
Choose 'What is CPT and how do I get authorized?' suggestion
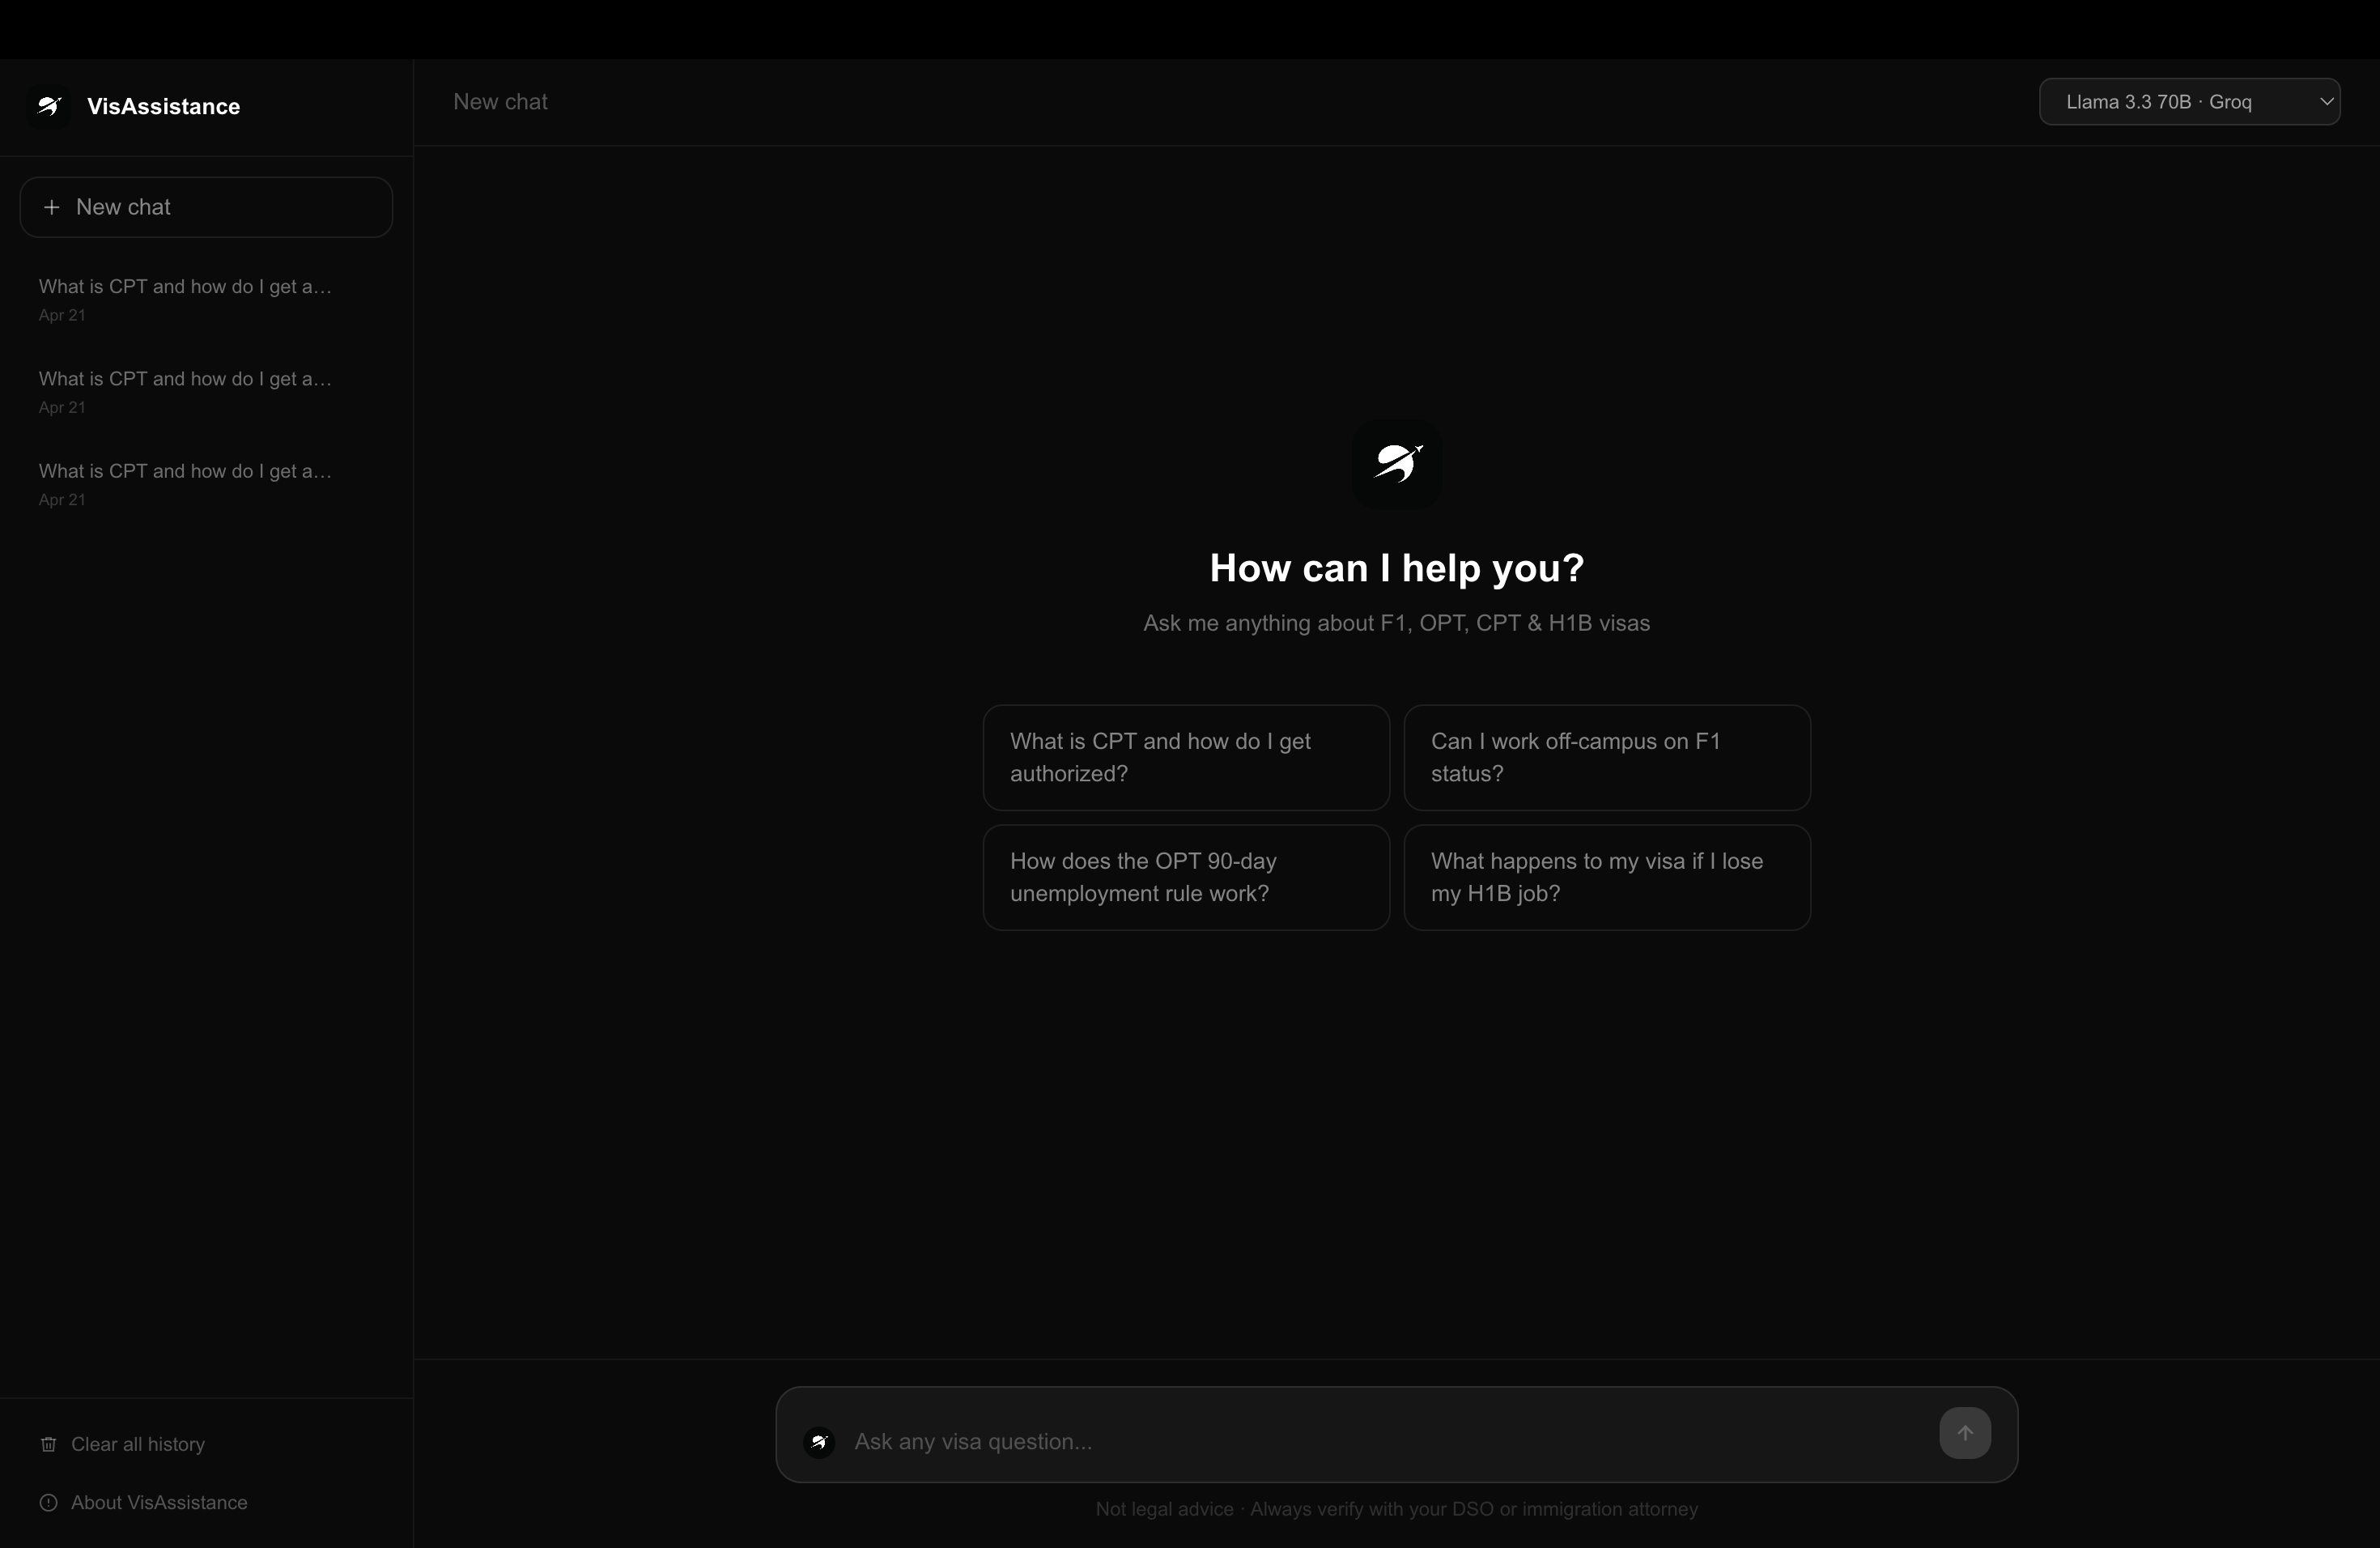click(x=1186, y=757)
